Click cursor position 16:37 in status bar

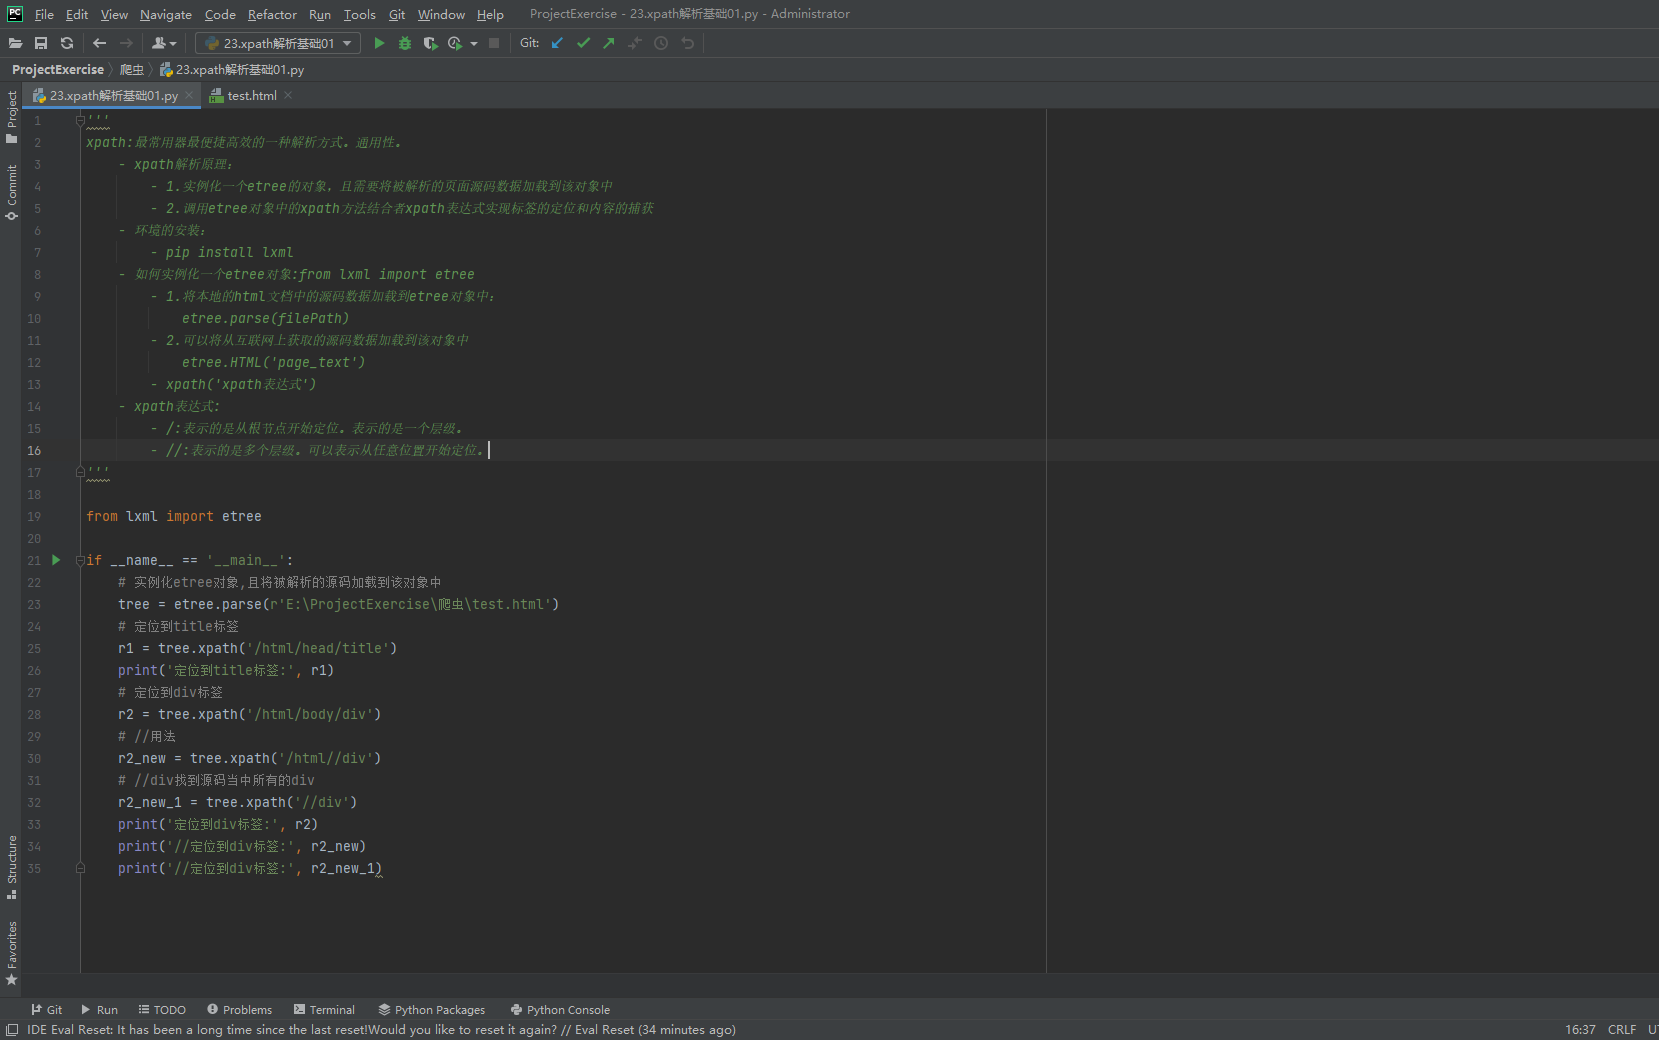(1580, 1030)
